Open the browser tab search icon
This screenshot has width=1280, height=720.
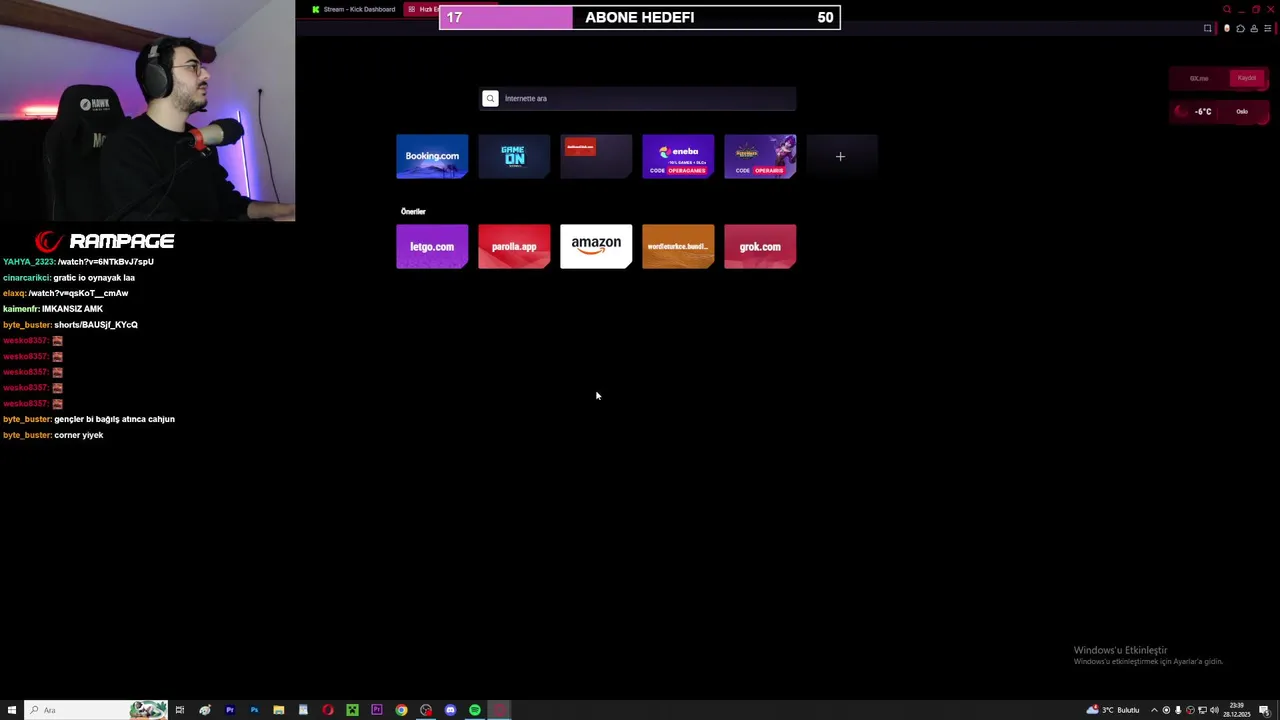coord(1227,9)
